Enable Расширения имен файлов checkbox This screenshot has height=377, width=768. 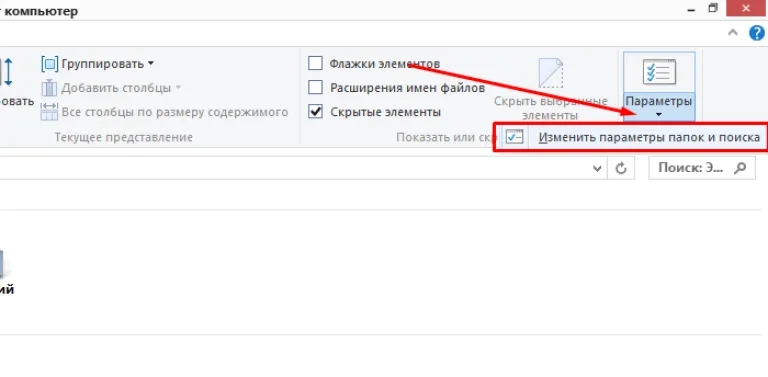(x=315, y=88)
